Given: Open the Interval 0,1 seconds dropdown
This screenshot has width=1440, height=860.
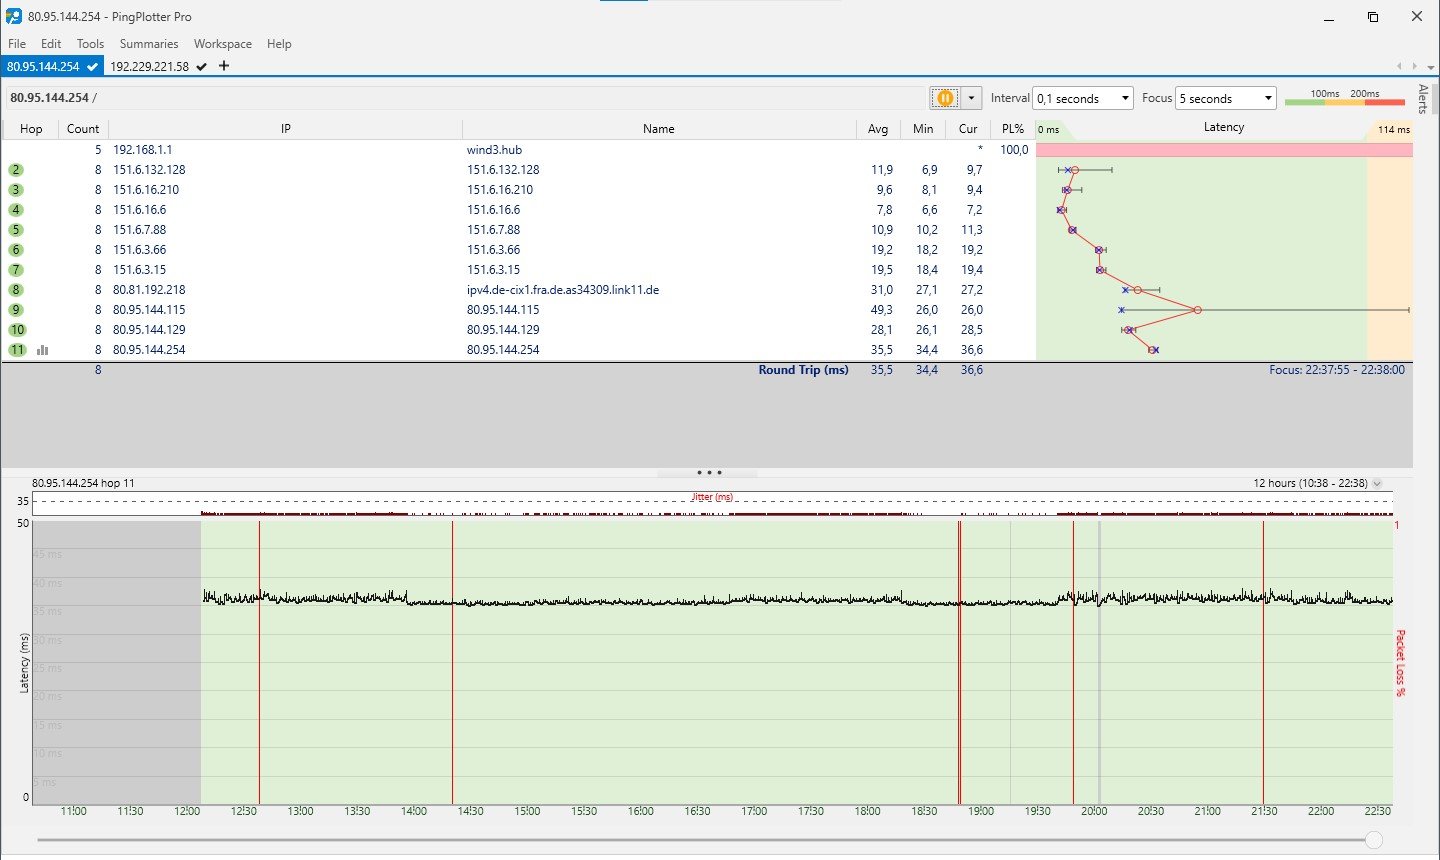Looking at the screenshot, I should point(1082,98).
